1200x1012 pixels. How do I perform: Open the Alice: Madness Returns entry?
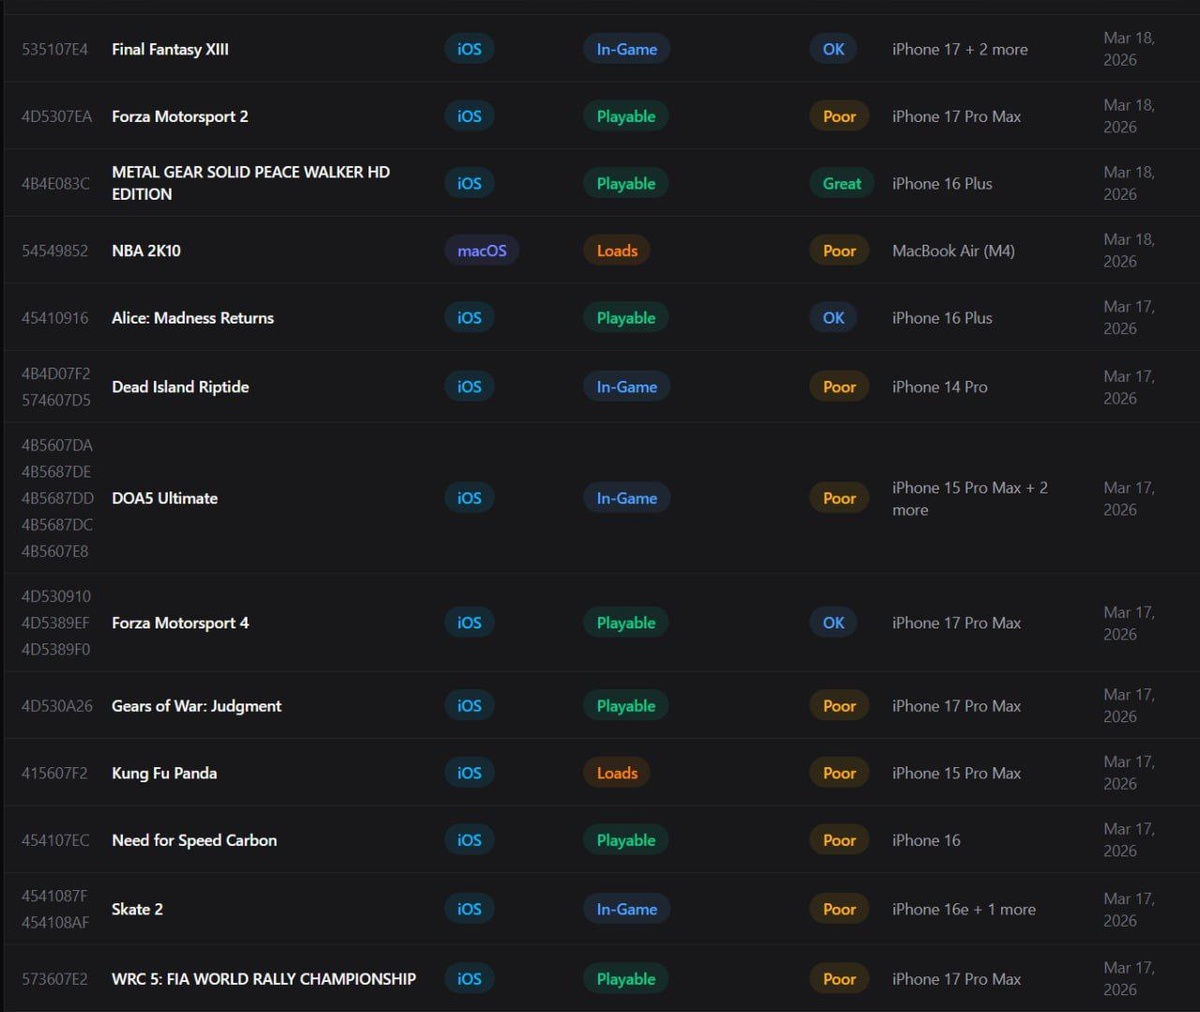tap(193, 318)
